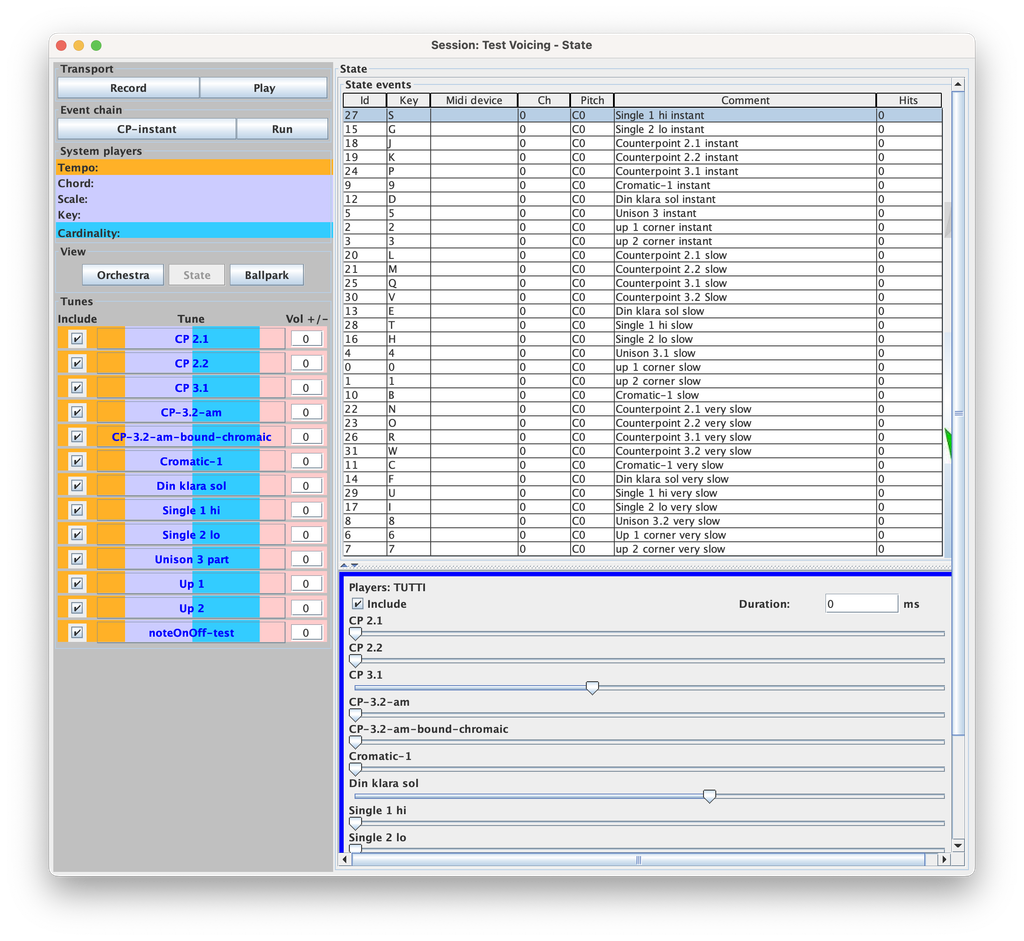Select the Counterpoint 2.1 slow event row
The height and width of the screenshot is (941, 1024).
(x=643, y=255)
